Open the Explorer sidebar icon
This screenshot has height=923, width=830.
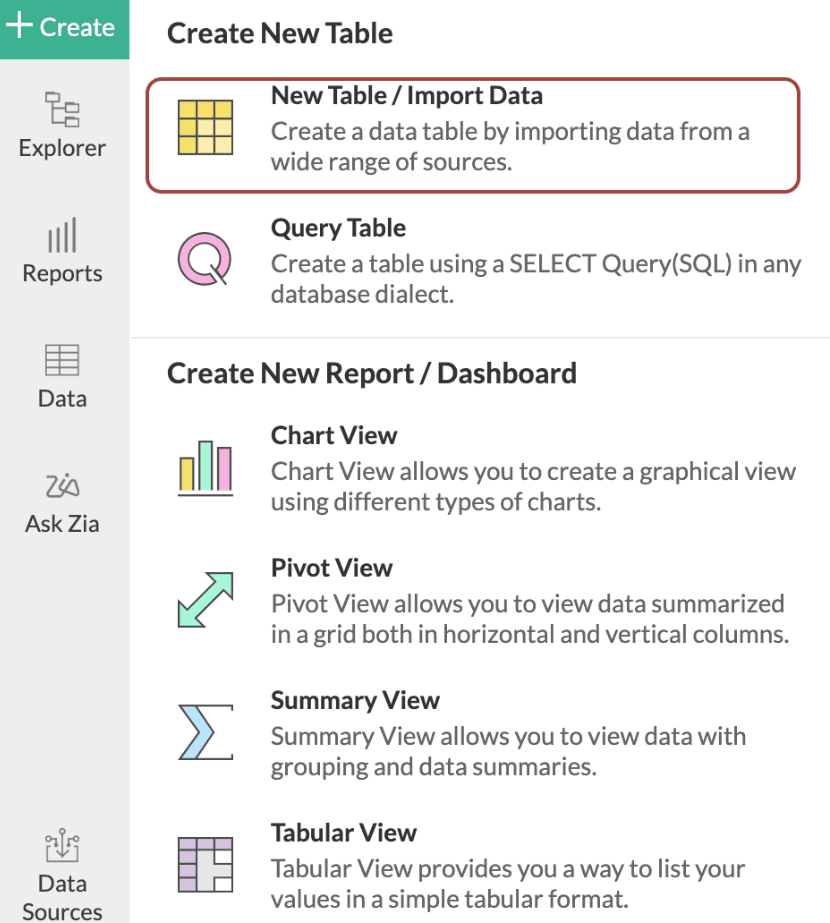point(62,108)
